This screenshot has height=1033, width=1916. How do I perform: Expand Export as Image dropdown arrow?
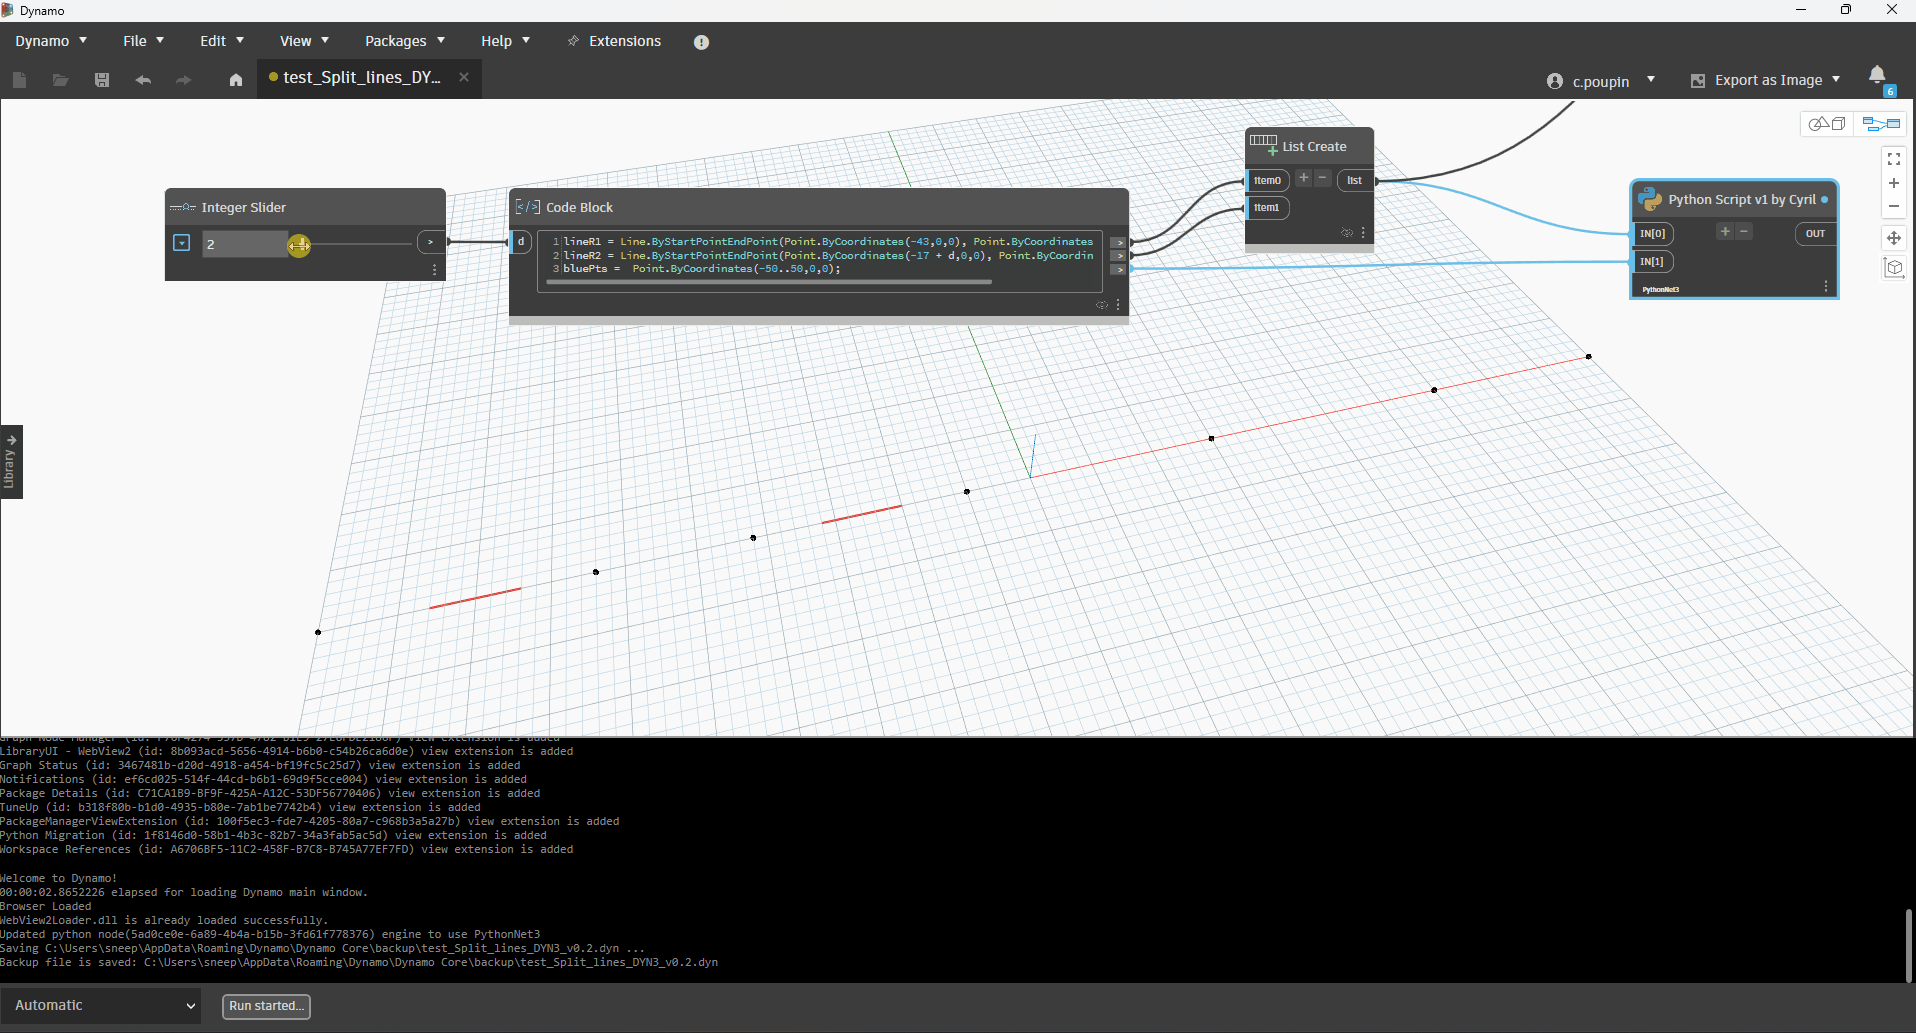(x=1836, y=80)
